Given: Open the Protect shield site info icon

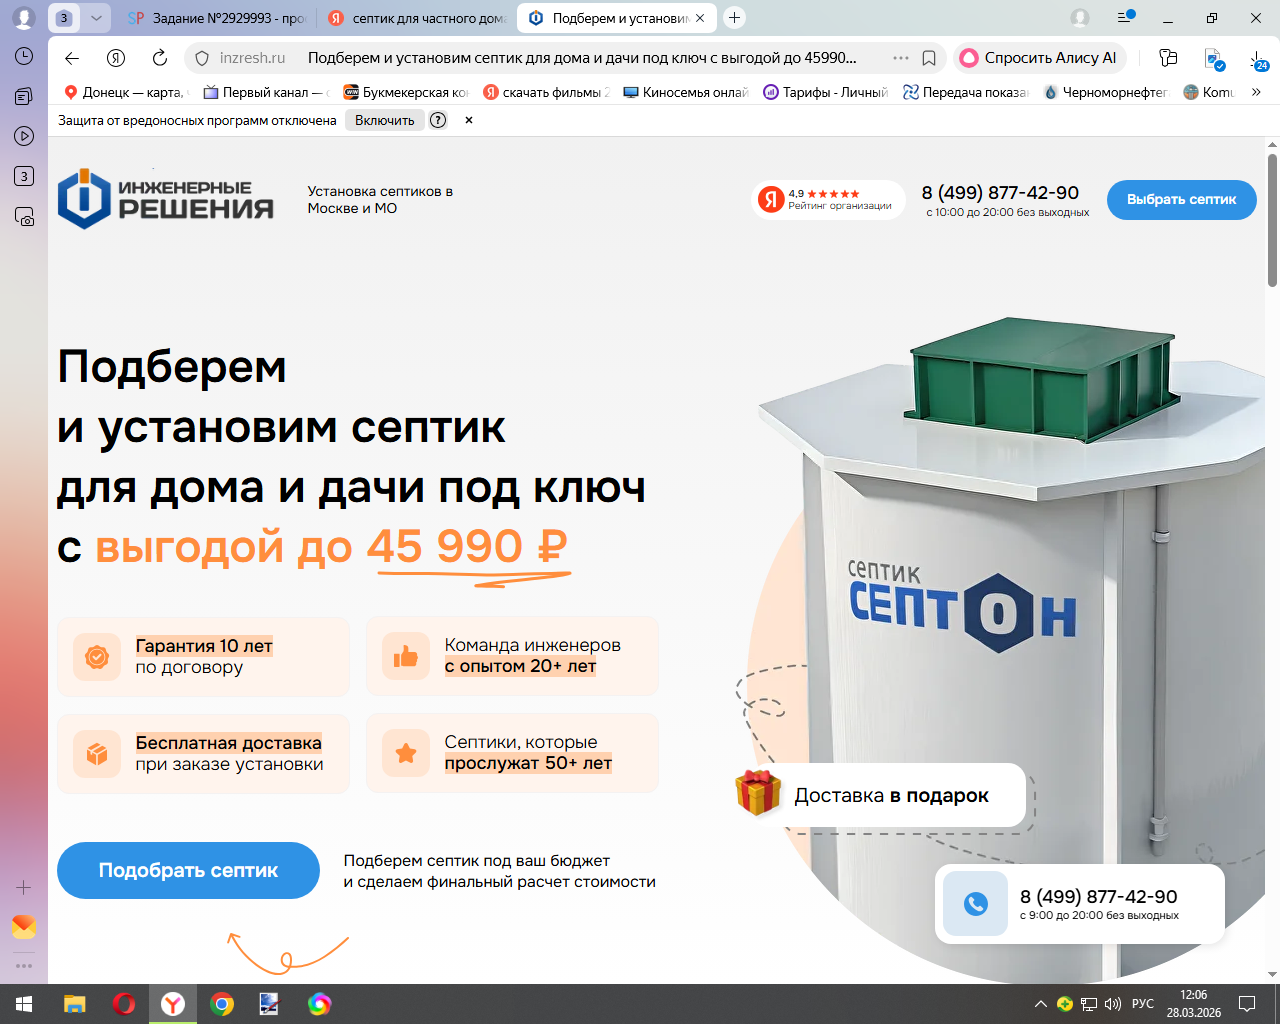Looking at the screenshot, I should [x=202, y=58].
